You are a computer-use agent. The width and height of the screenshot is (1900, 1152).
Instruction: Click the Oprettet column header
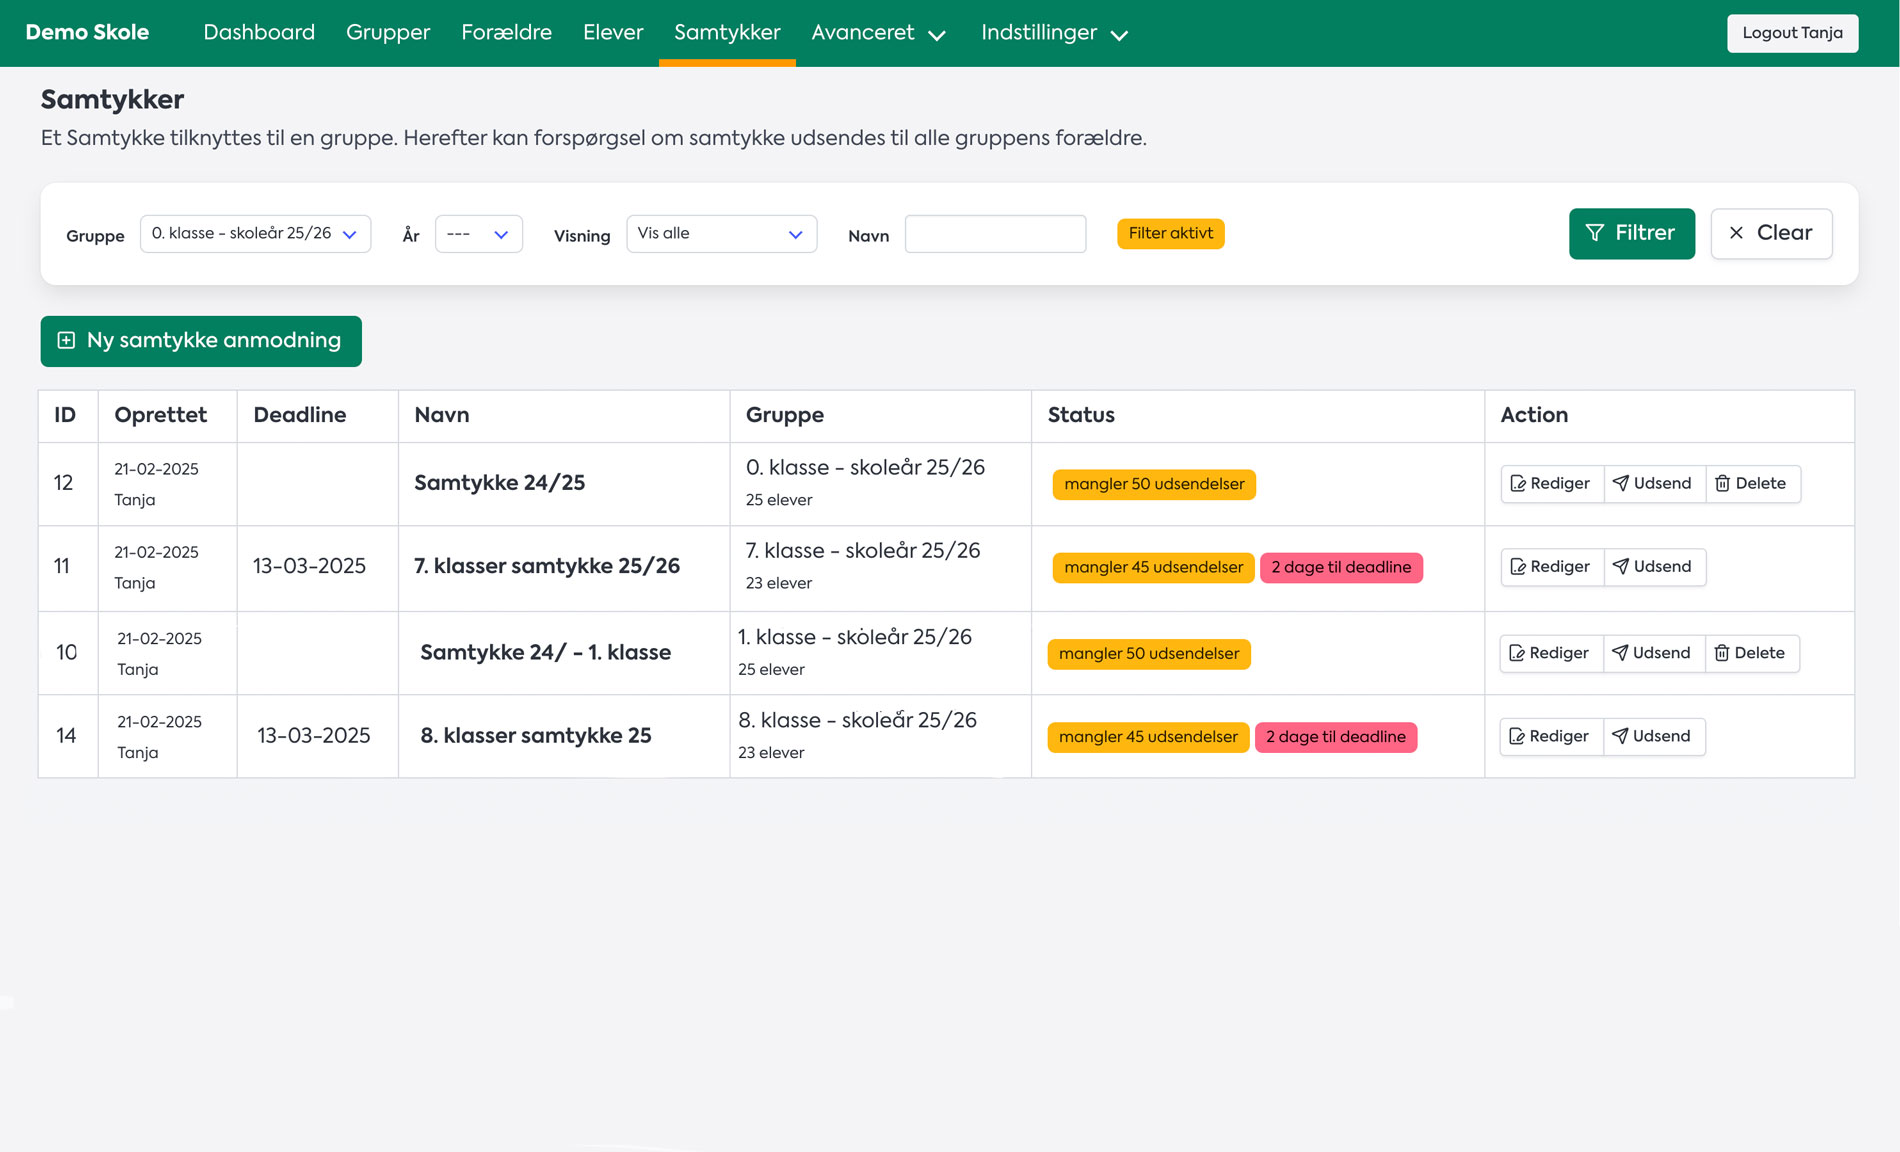coord(160,415)
